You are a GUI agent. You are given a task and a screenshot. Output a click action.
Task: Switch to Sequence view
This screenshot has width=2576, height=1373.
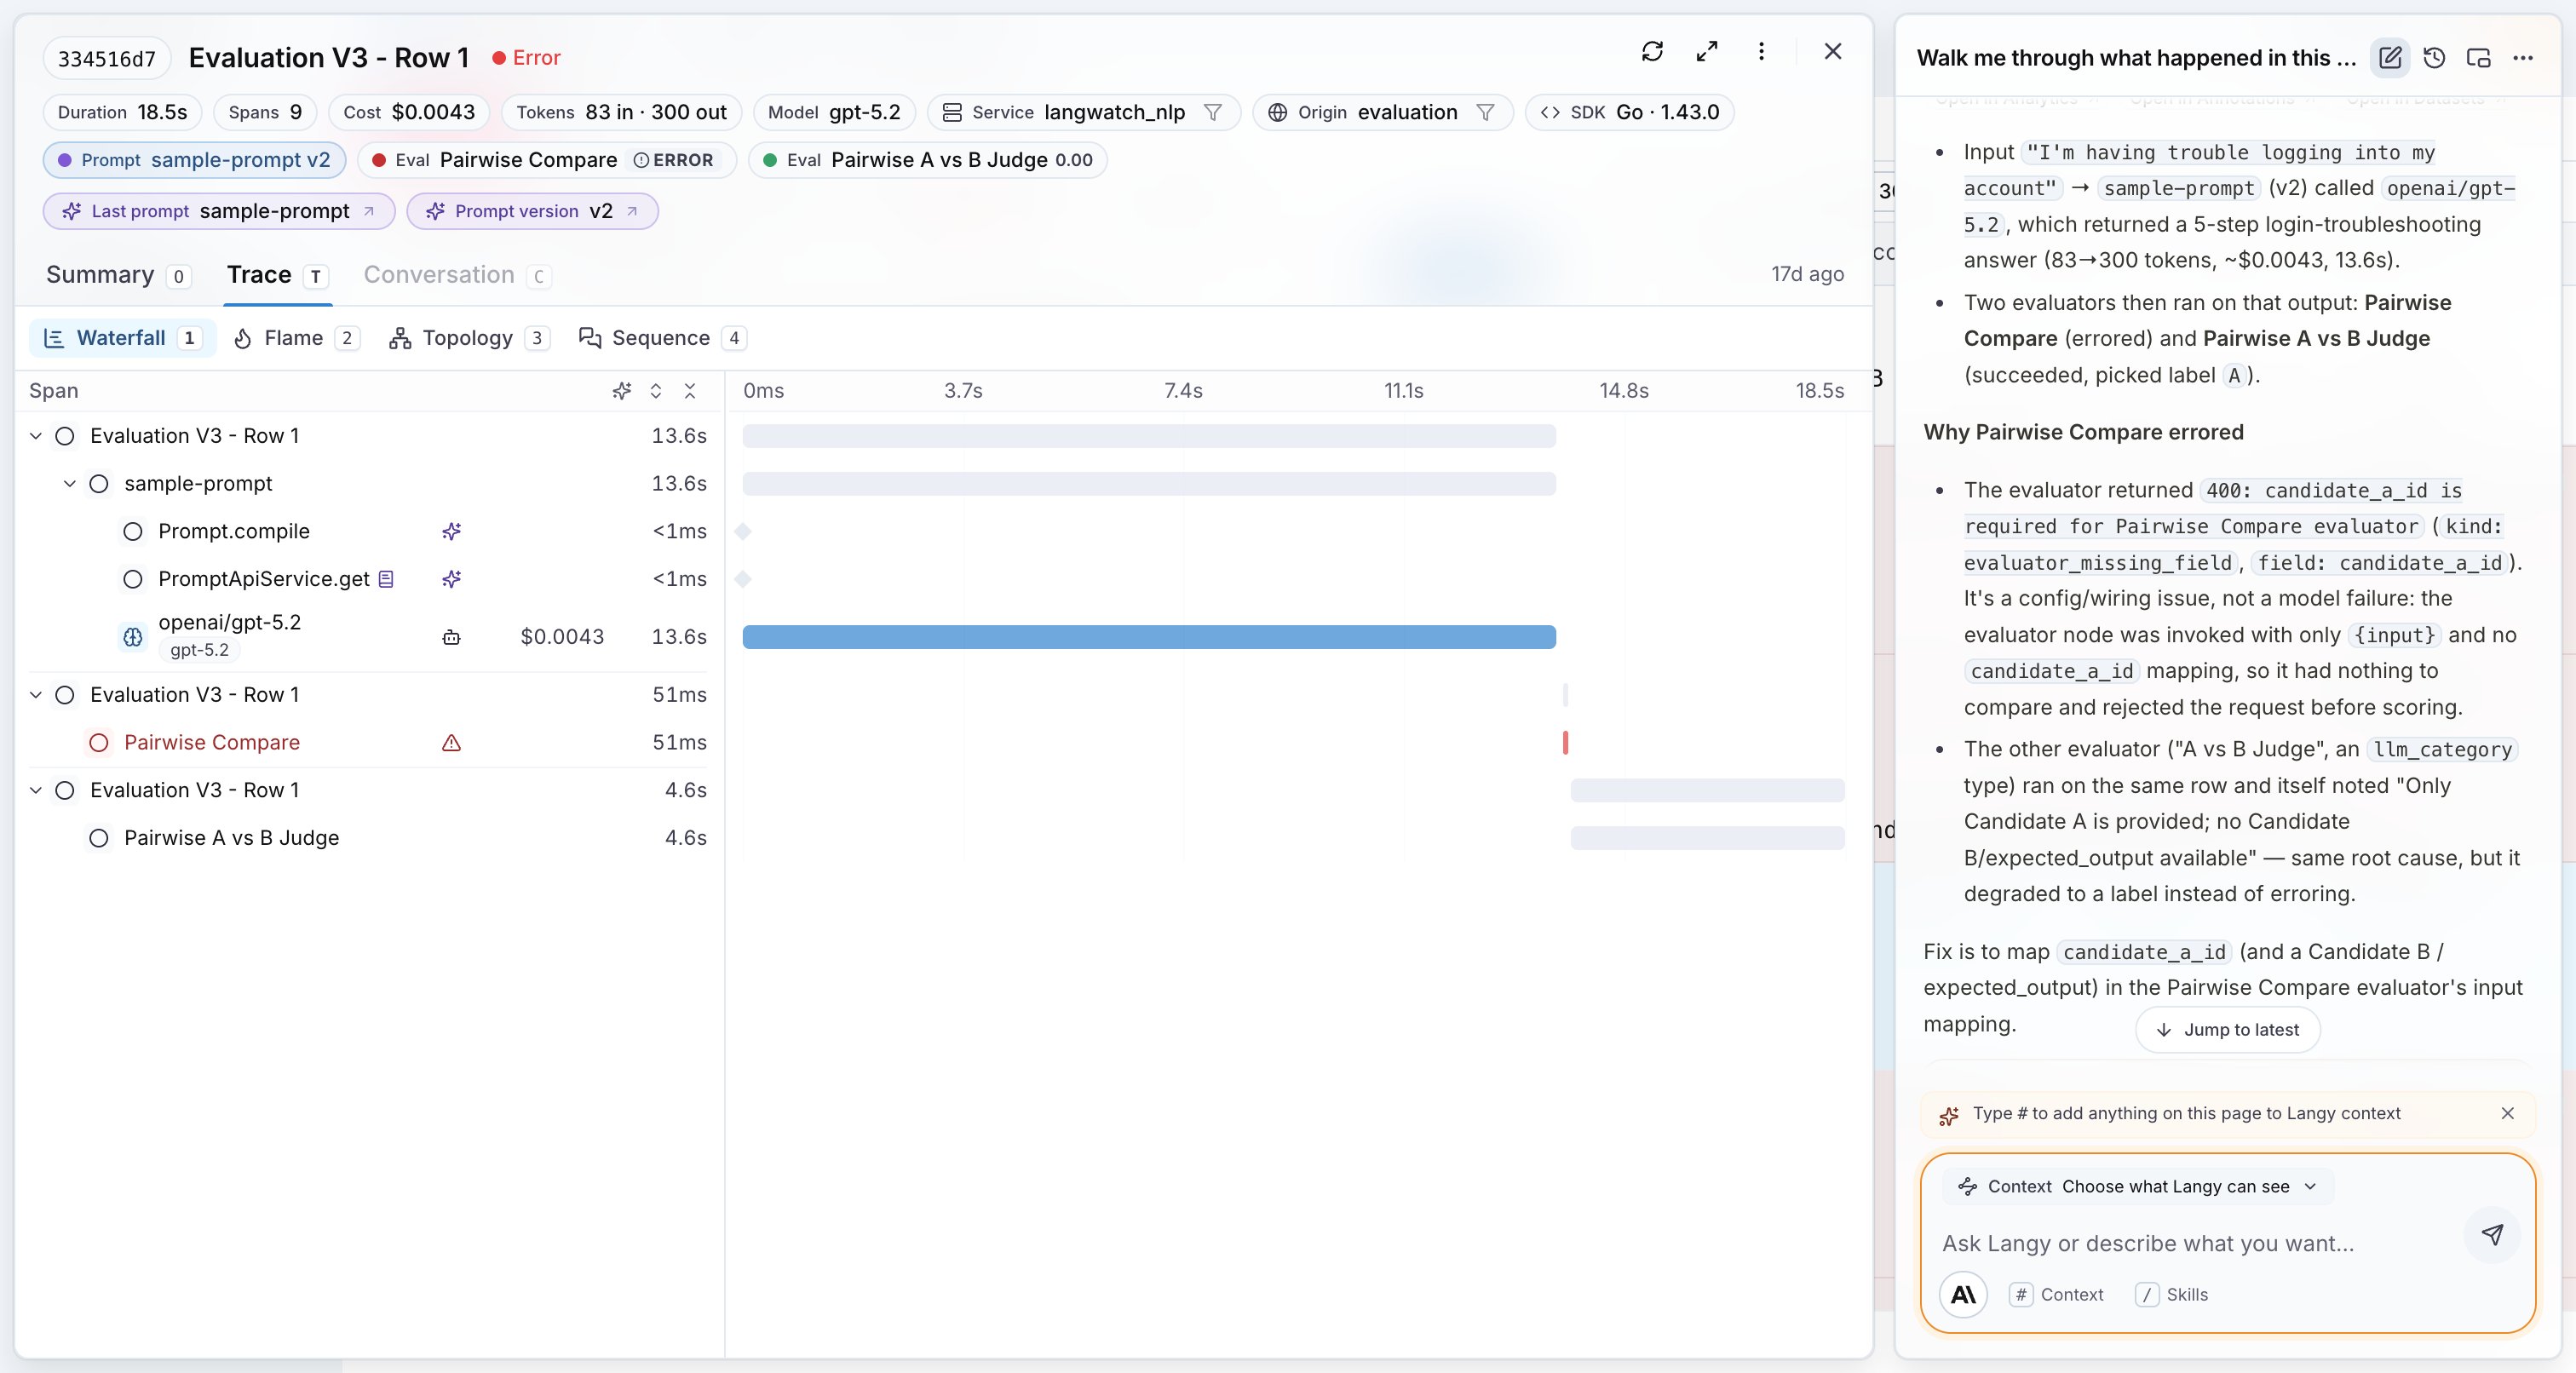tap(662, 338)
